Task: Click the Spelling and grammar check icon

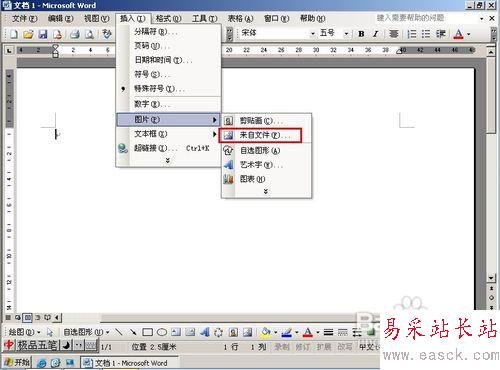Action: pos(106,34)
